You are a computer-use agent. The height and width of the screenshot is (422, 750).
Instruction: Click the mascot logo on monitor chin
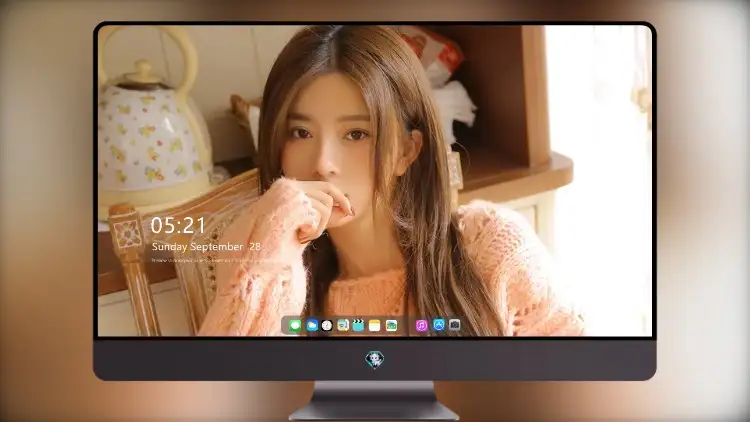(375, 359)
